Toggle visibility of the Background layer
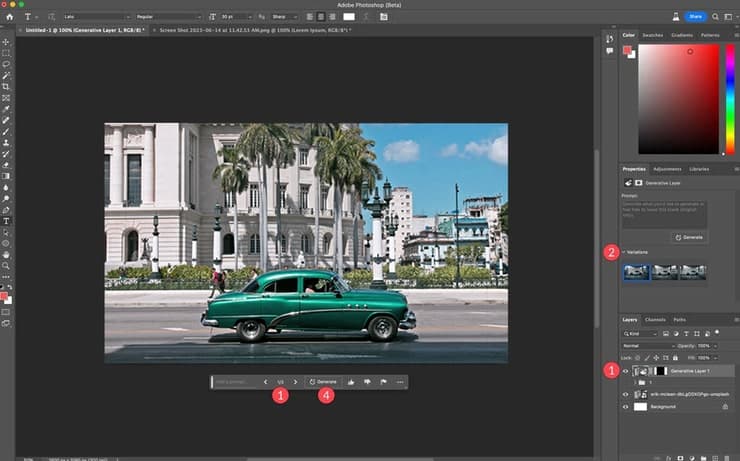740x461 pixels. tap(626, 406)
